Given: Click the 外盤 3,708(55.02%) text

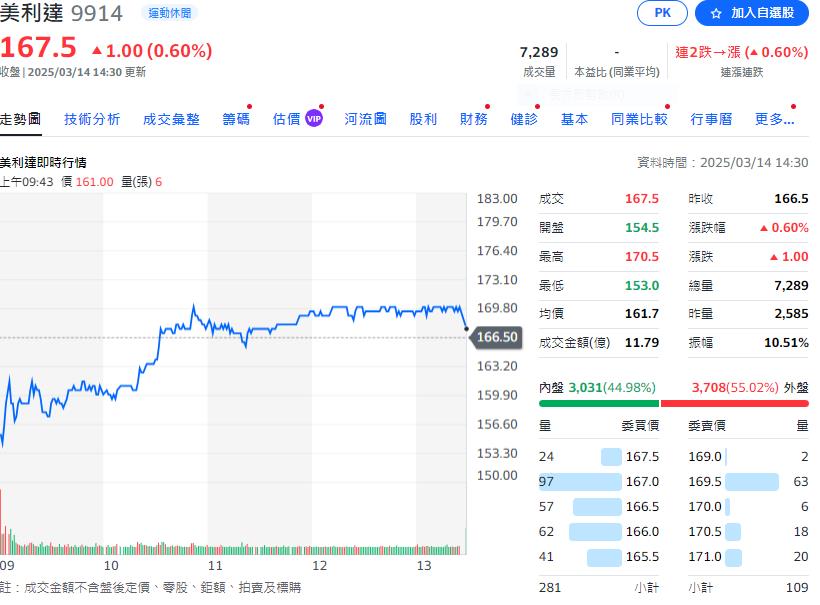Looking at the screenshot, I should click(x=750, y=387).
